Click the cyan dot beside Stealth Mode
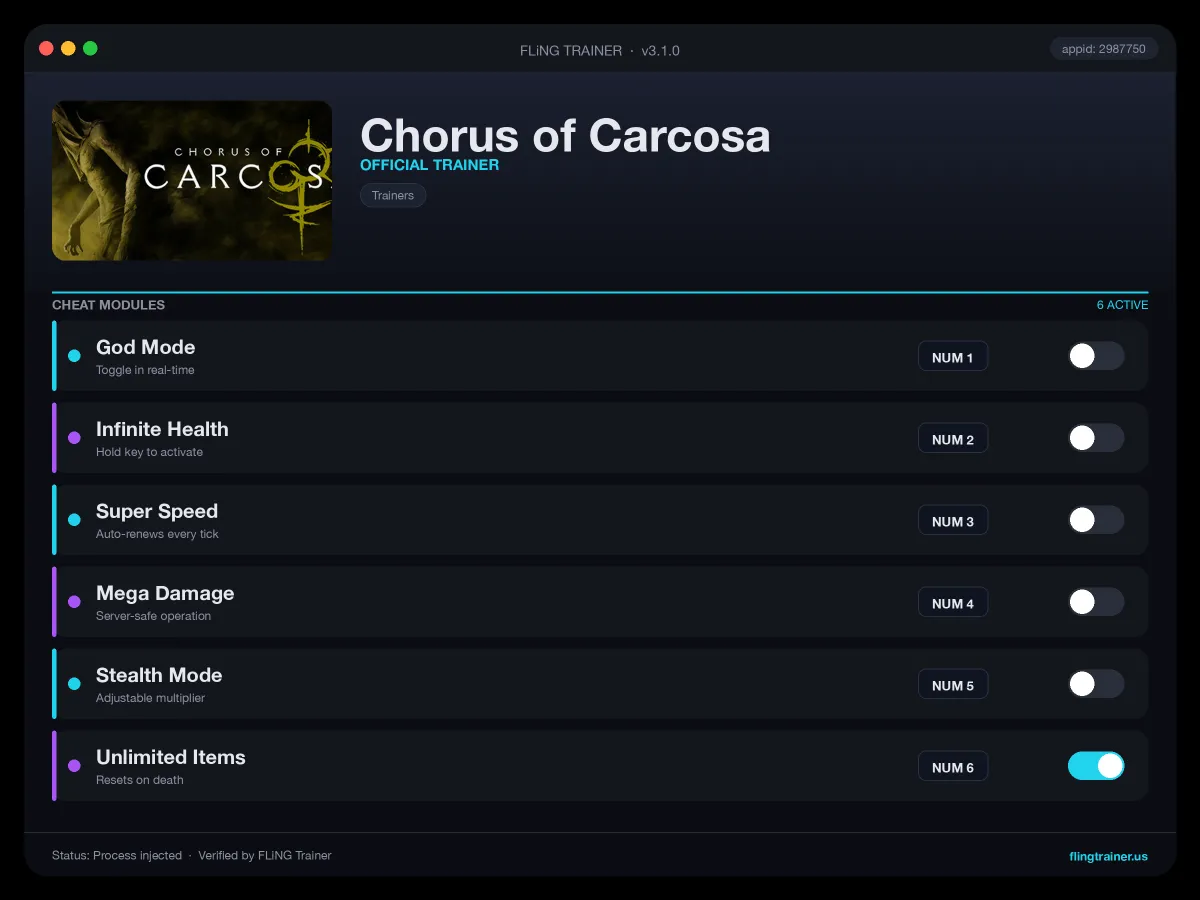1200x900 pixels. pyautogui.click(x=74, y=684)
